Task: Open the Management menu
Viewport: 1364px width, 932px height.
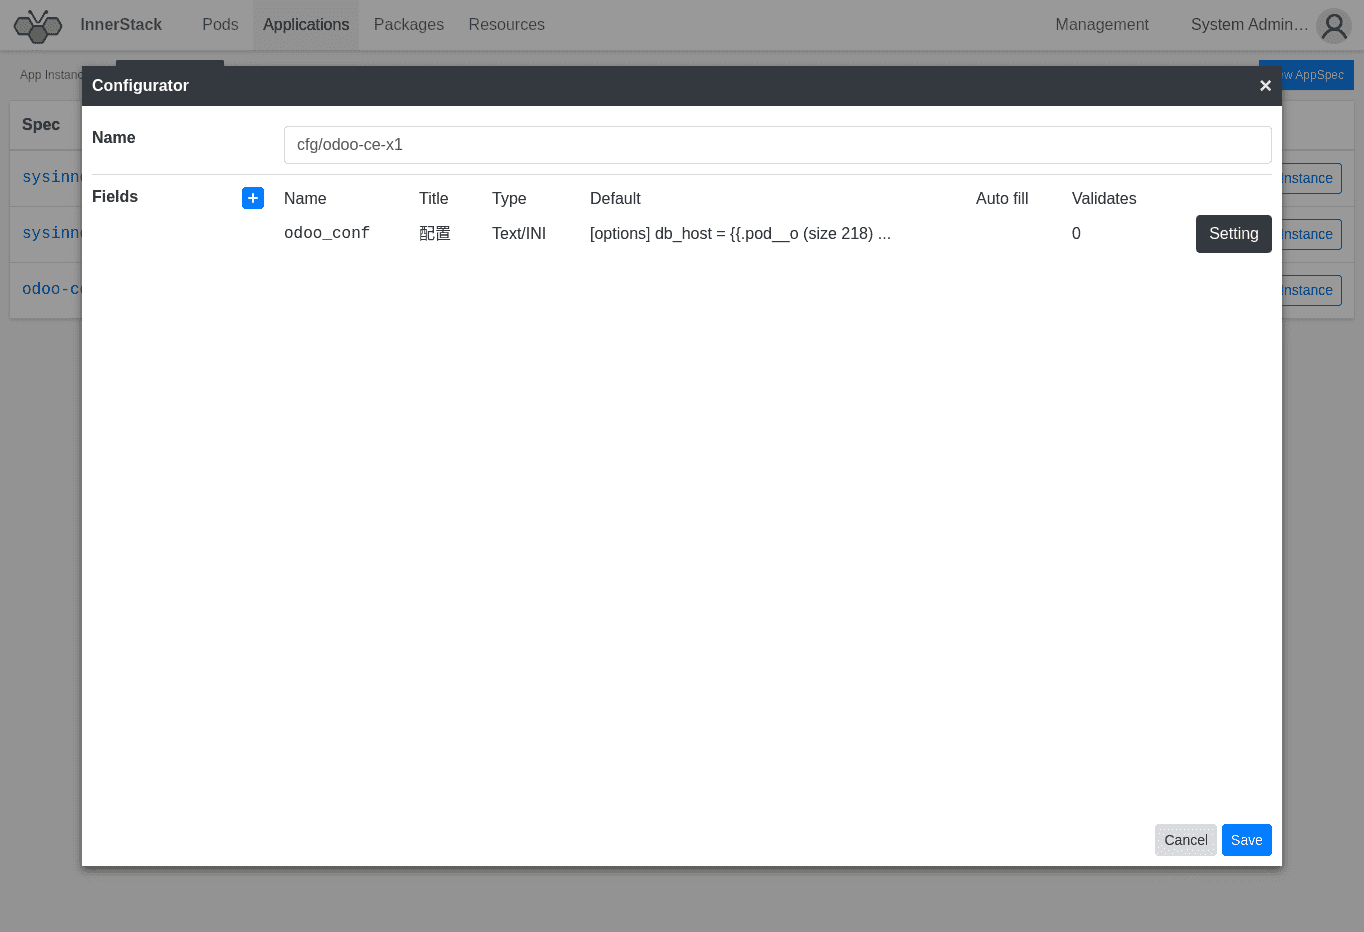Action: coord(1102,25)
